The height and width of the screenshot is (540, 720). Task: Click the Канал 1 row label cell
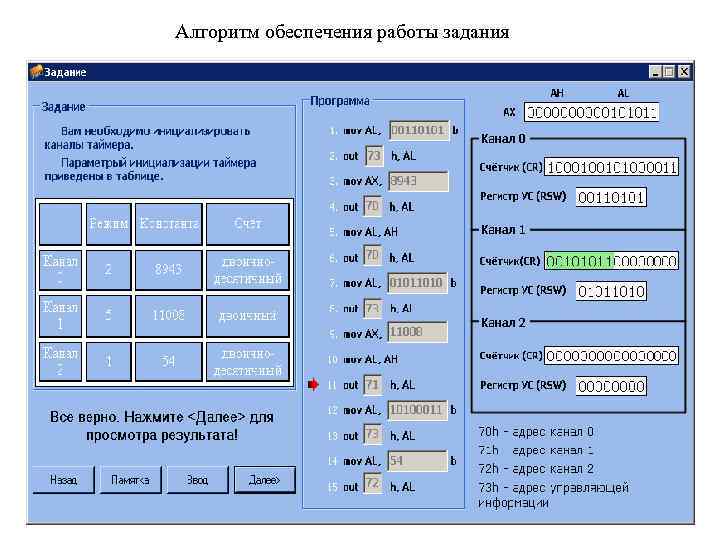coord(61,315)
